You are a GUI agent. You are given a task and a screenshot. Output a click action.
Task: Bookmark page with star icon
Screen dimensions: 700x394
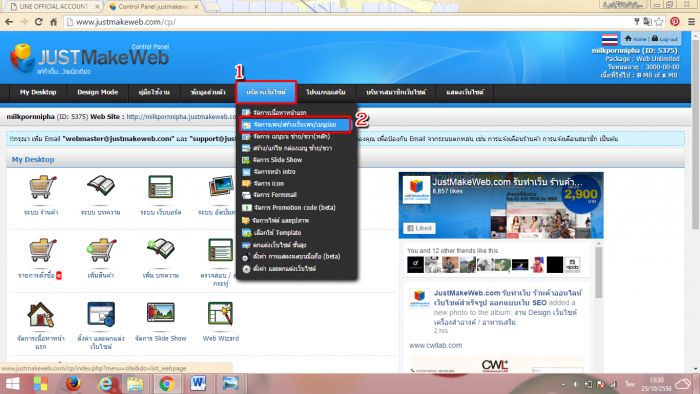658,21
